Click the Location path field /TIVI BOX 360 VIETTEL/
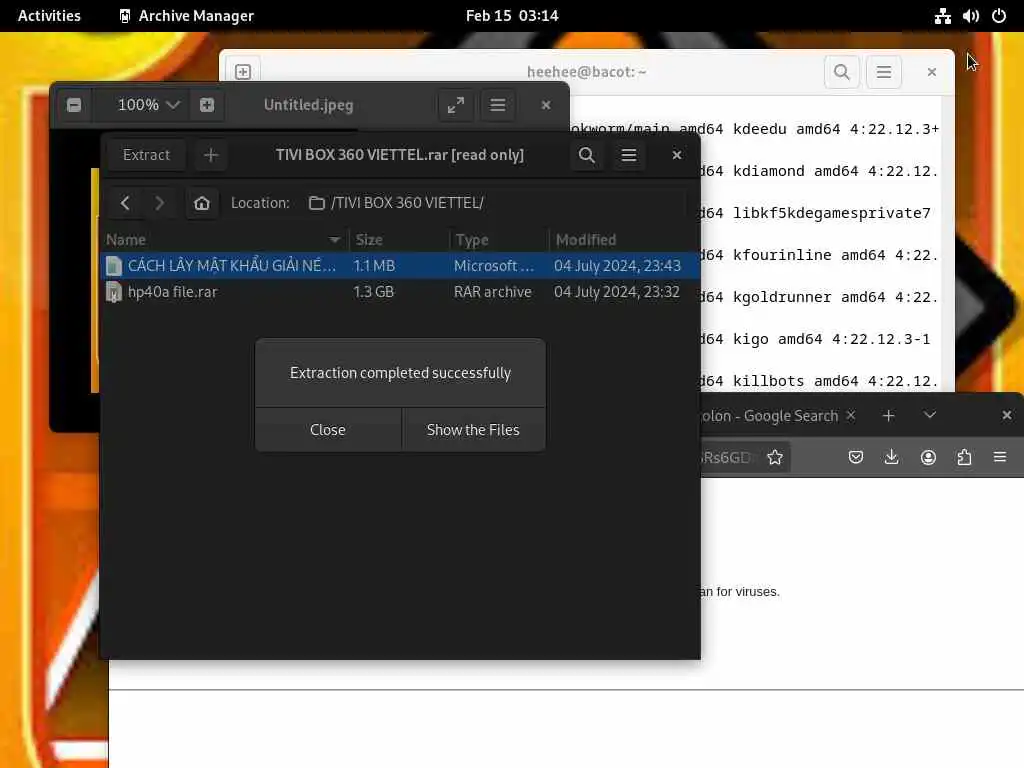 pos(493,203)
